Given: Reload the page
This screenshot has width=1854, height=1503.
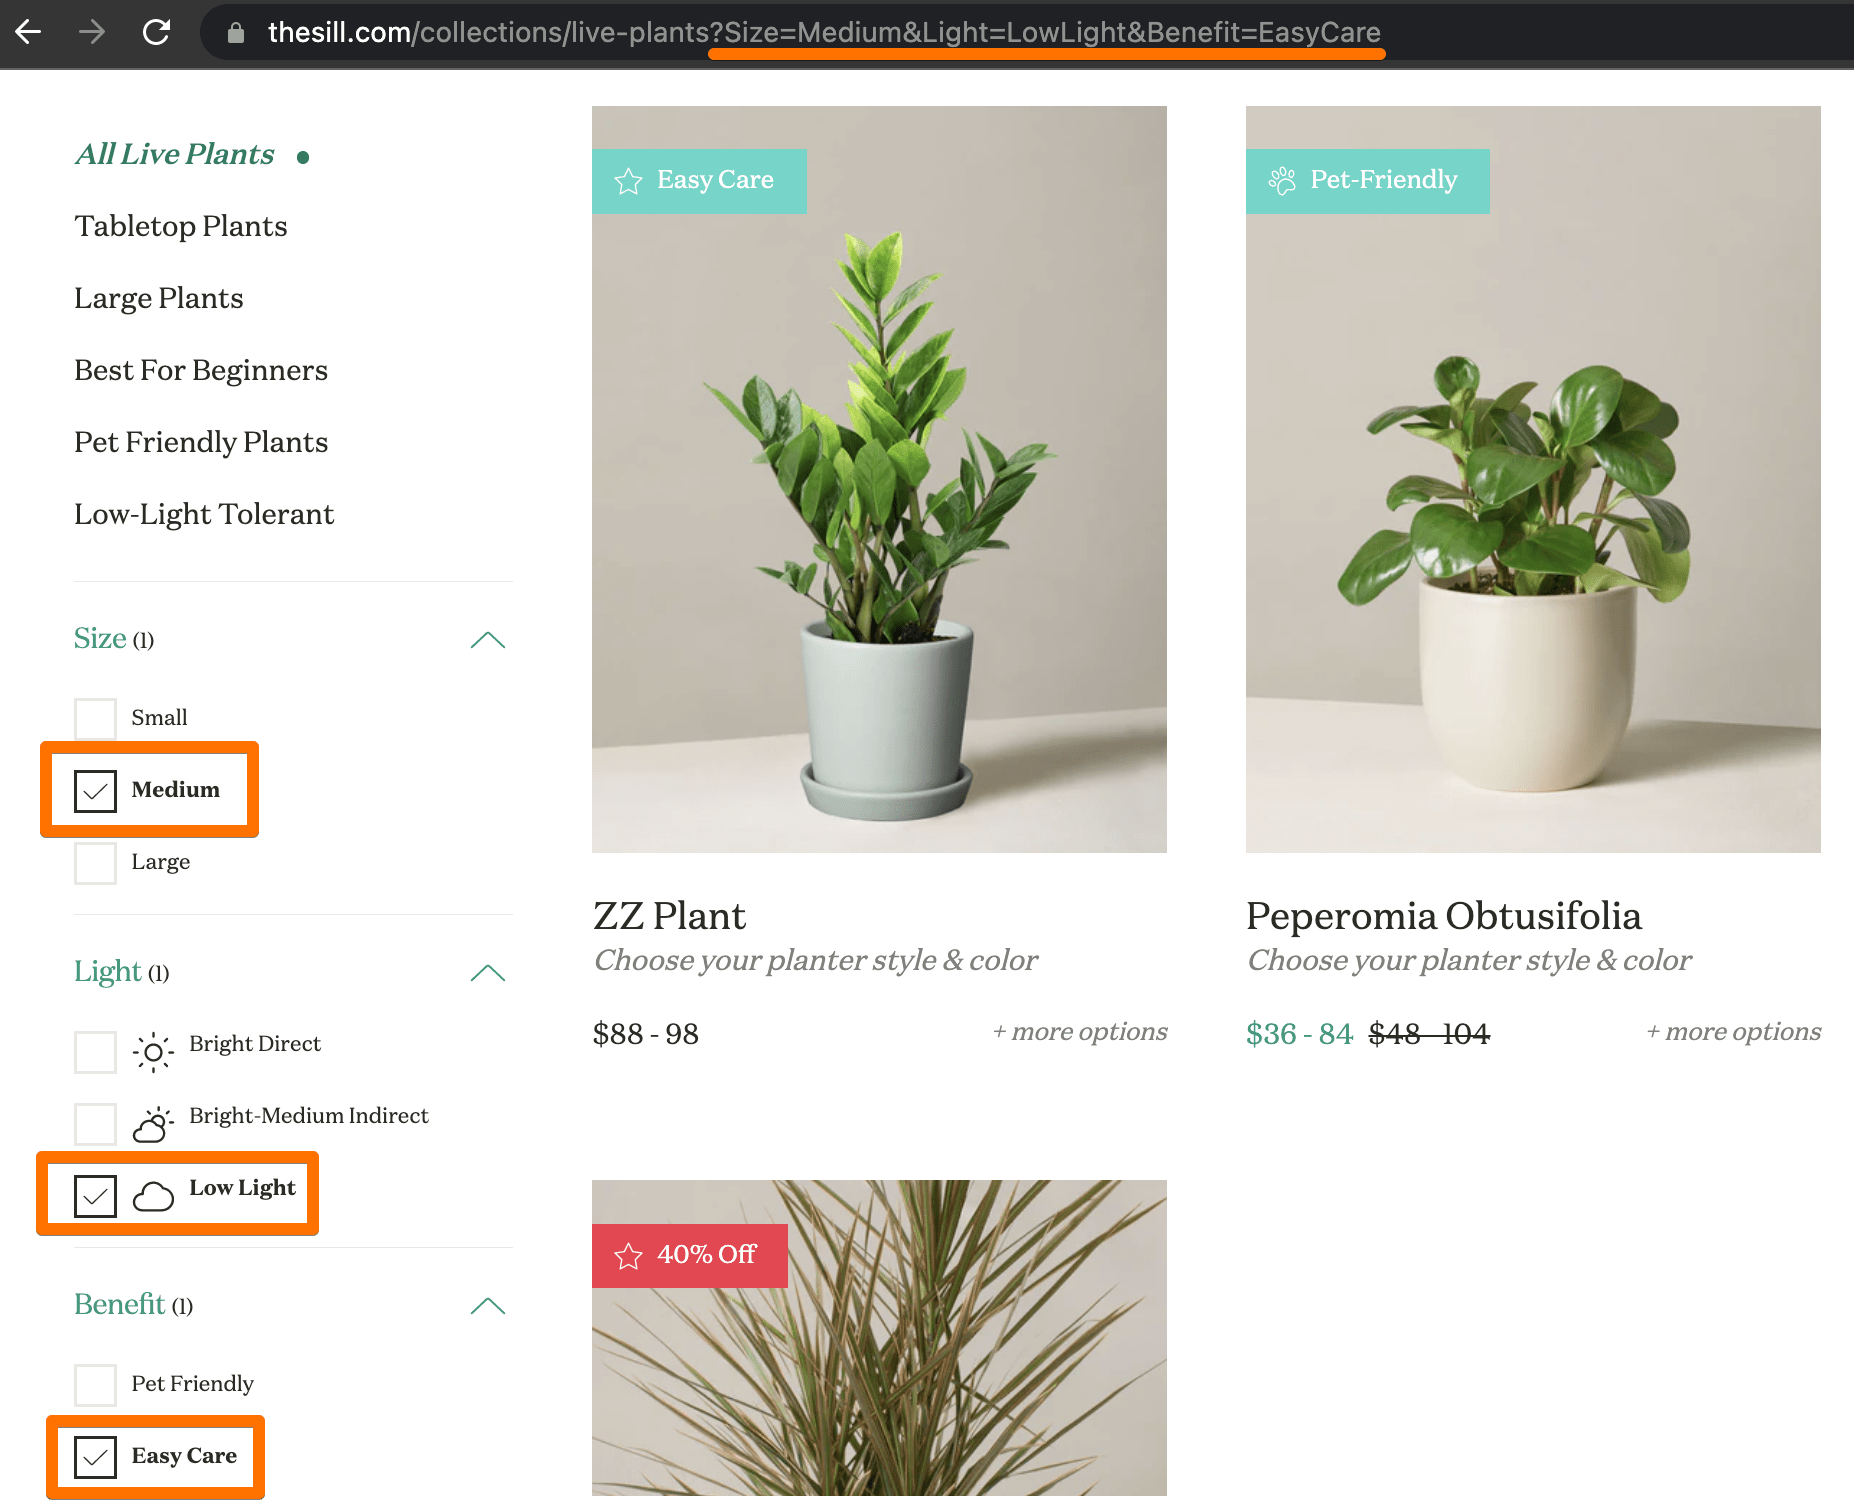Looking at the screenshot, I should (x=157, y=31).
